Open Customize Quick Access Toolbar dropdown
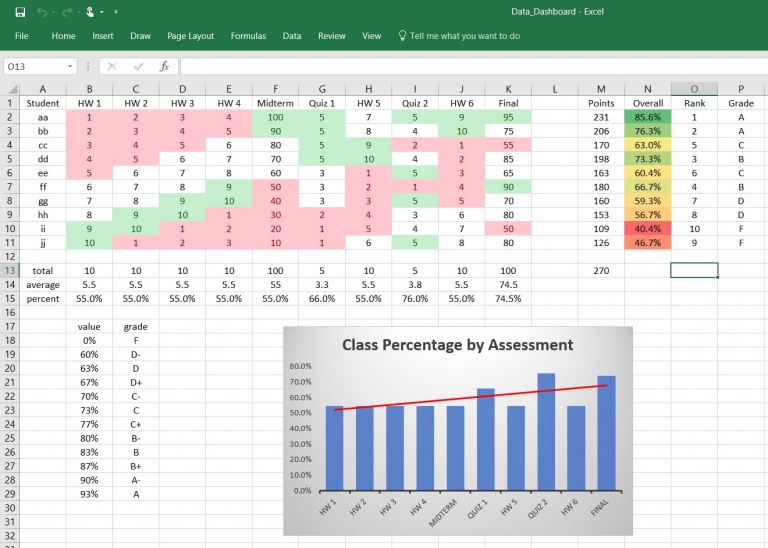 tap(115, 12)
